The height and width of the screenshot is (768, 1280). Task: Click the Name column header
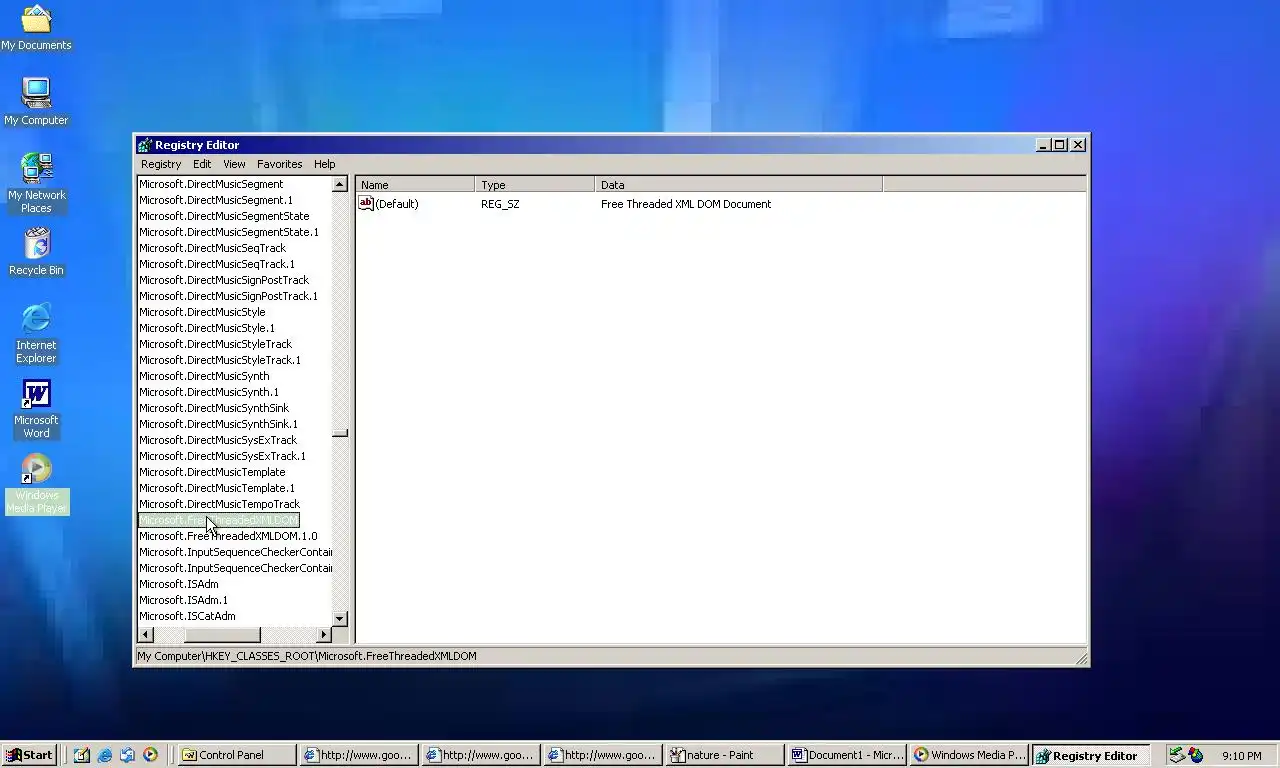(415, 185)
